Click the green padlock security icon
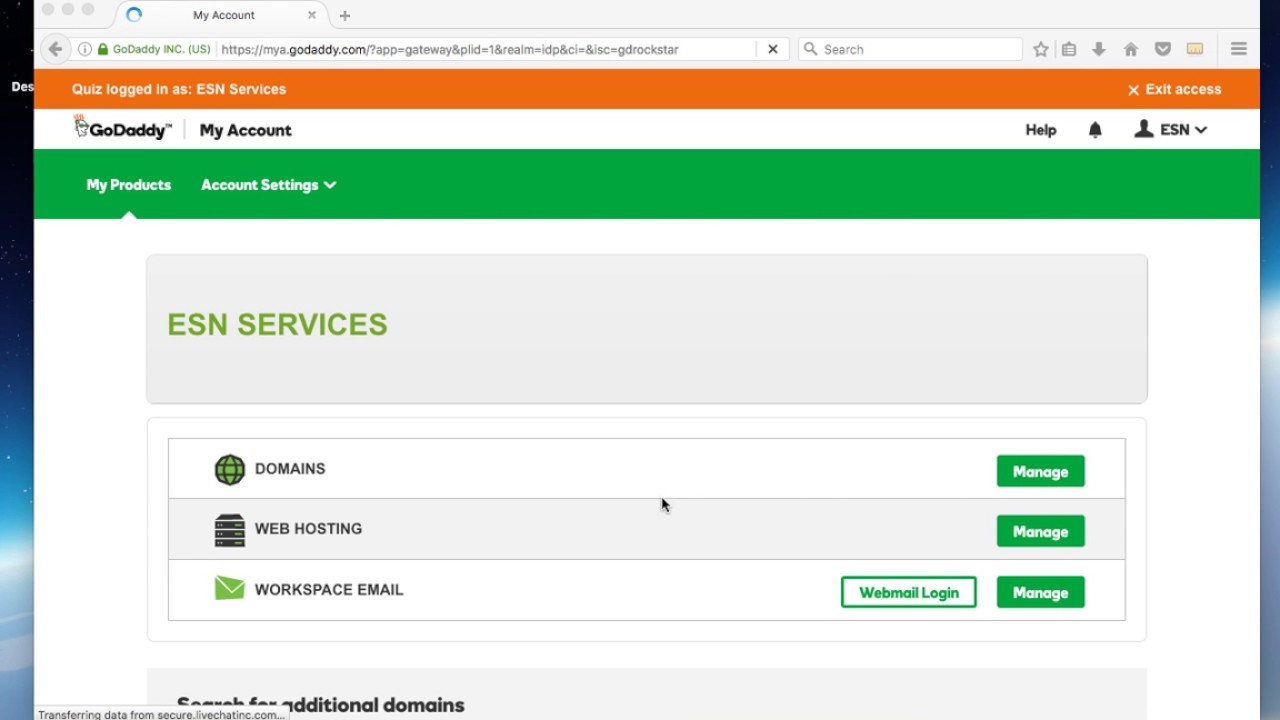Screen dimensions: 1280x720 click(102, 49)
